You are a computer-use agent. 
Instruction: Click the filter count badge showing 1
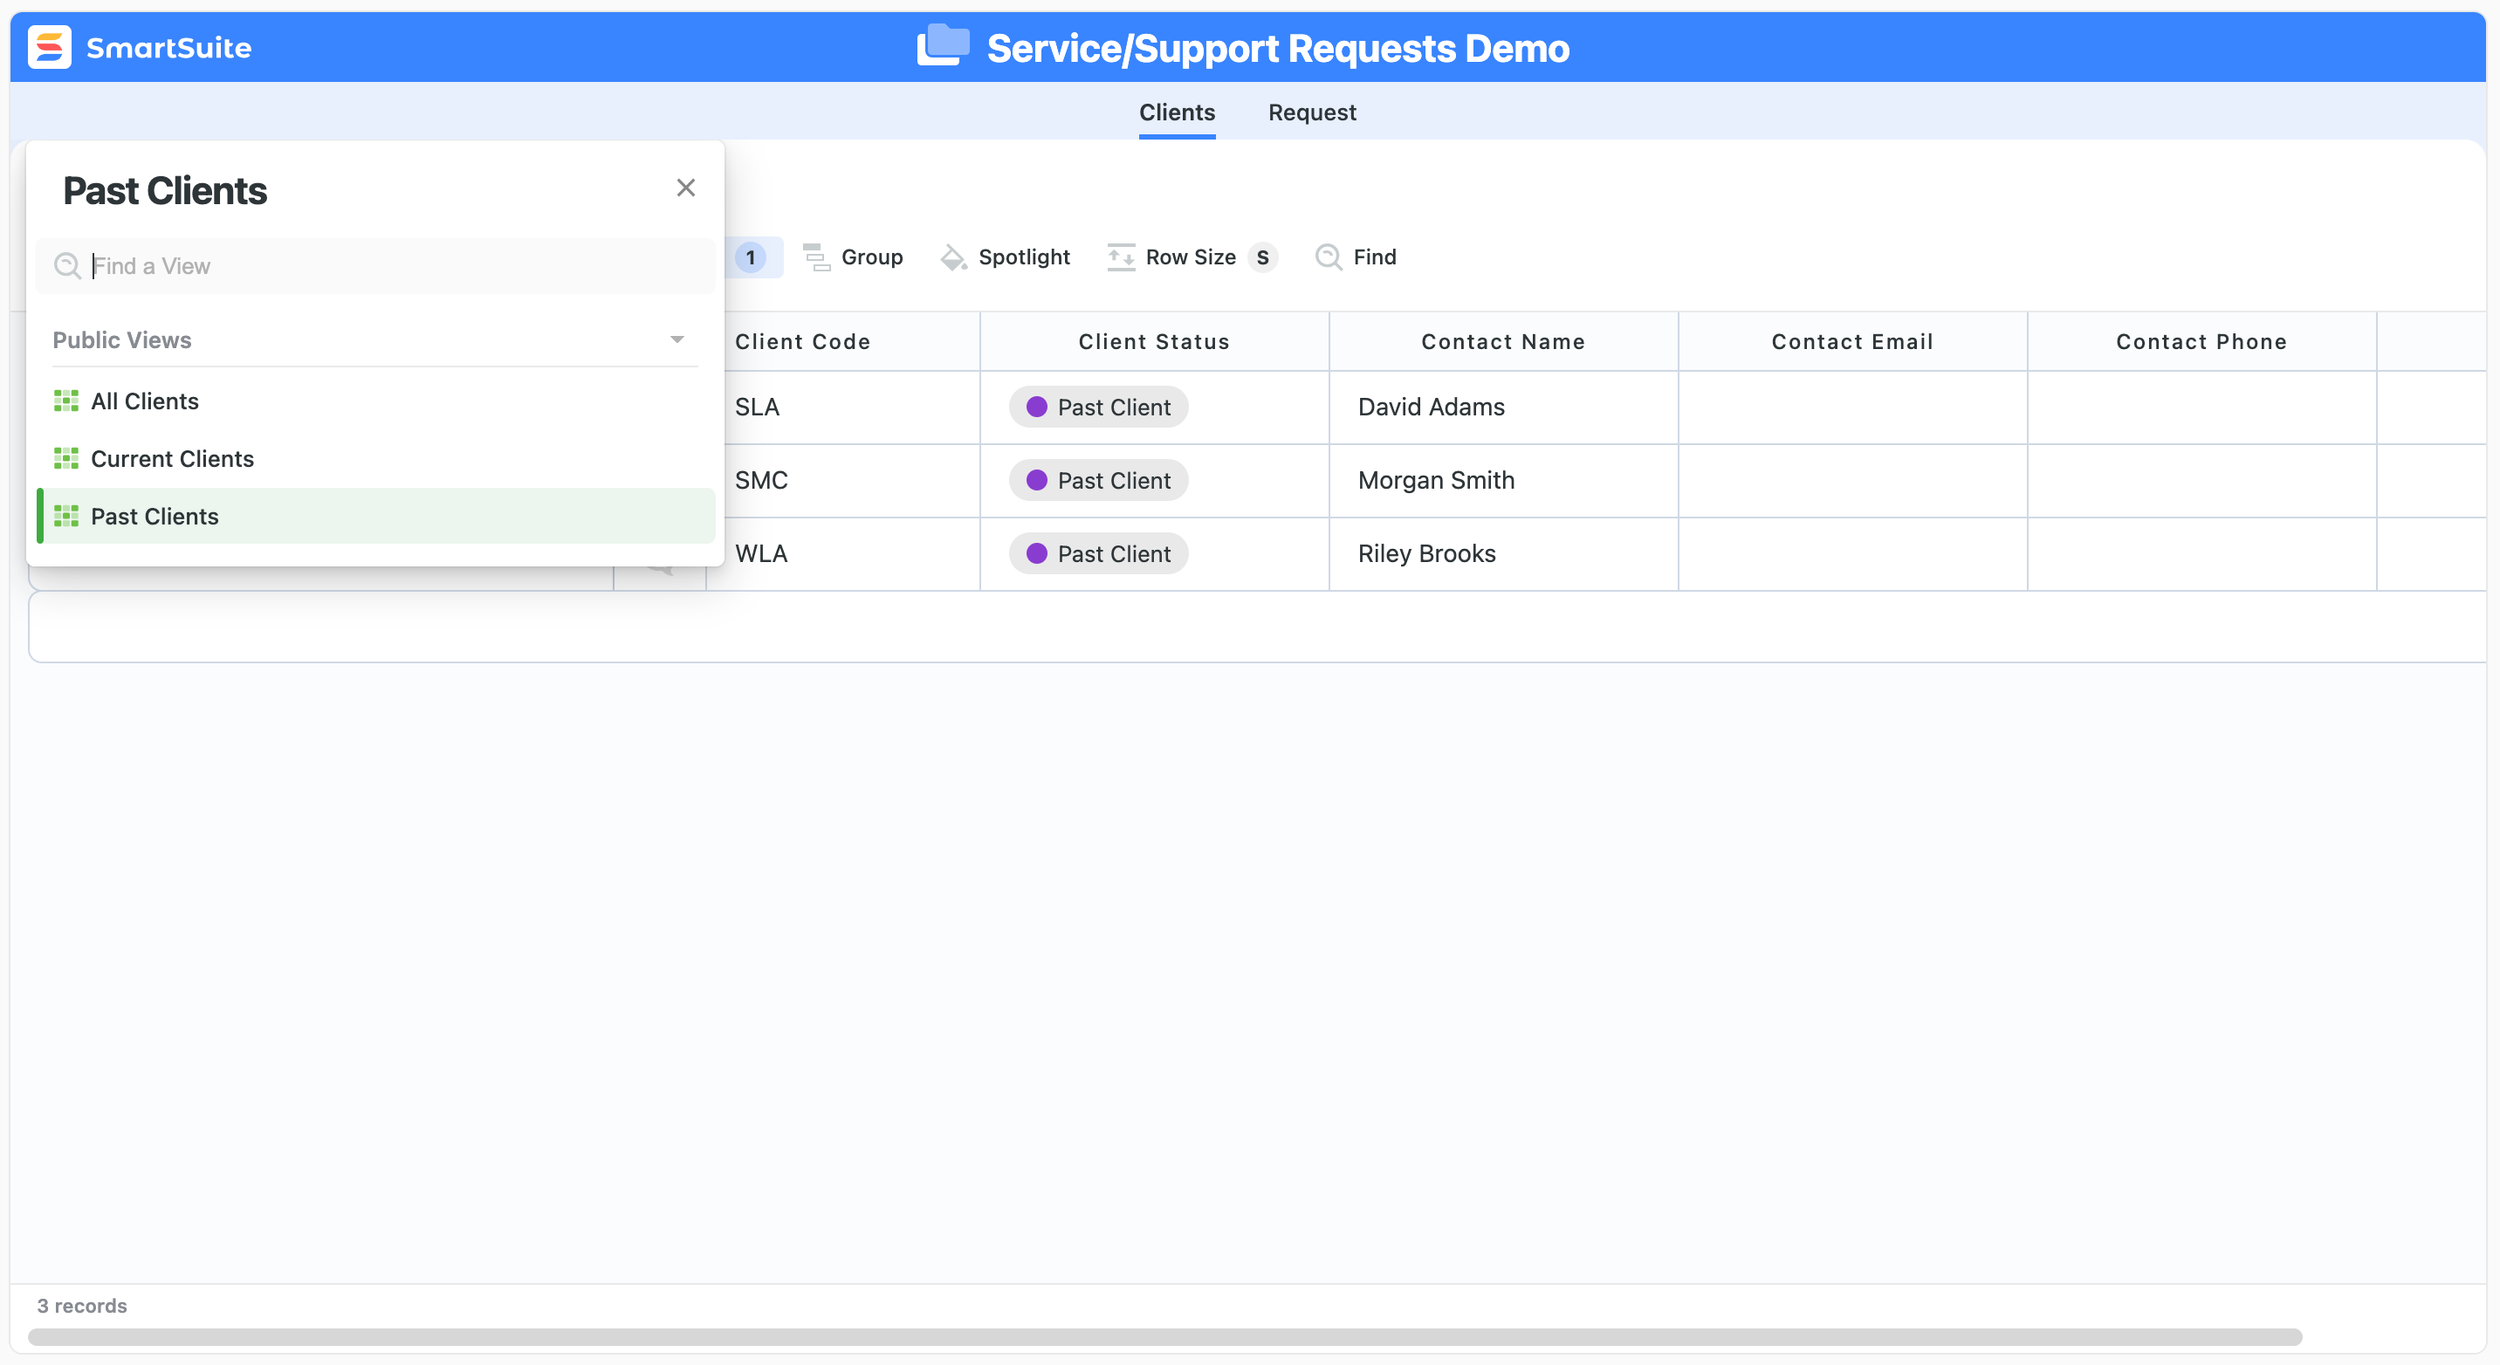point(750,257)
